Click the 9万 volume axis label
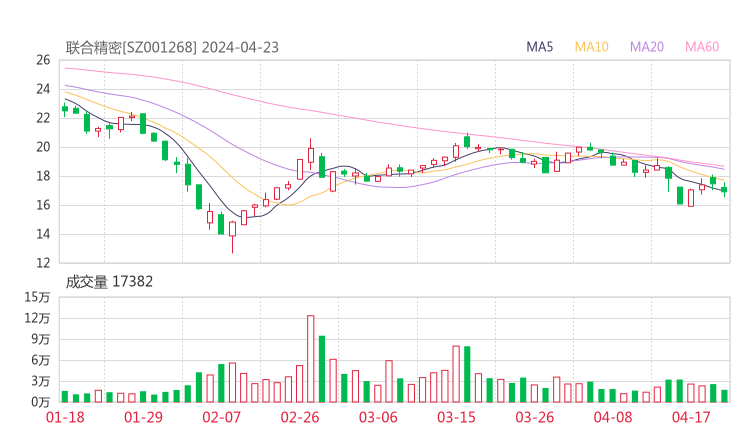 point(41,339)
